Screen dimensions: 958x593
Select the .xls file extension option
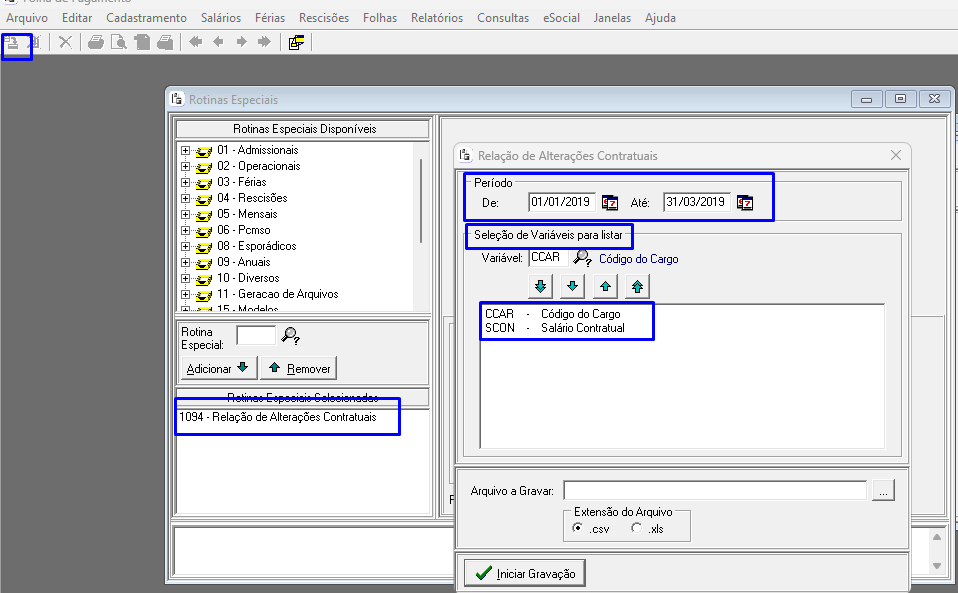coord(637,528)
